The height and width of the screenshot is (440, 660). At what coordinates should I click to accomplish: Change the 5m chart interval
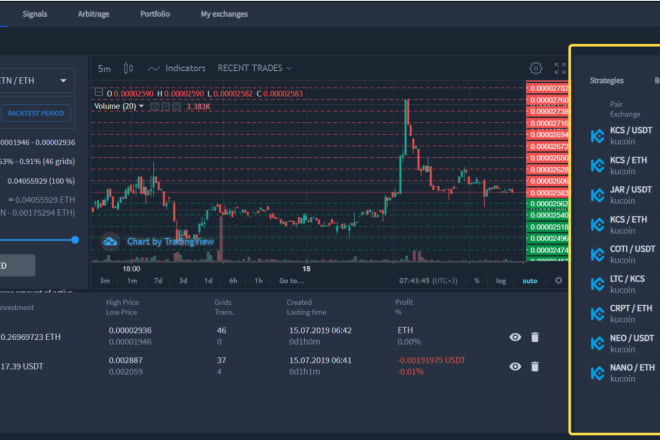click(x=104, y=68)
